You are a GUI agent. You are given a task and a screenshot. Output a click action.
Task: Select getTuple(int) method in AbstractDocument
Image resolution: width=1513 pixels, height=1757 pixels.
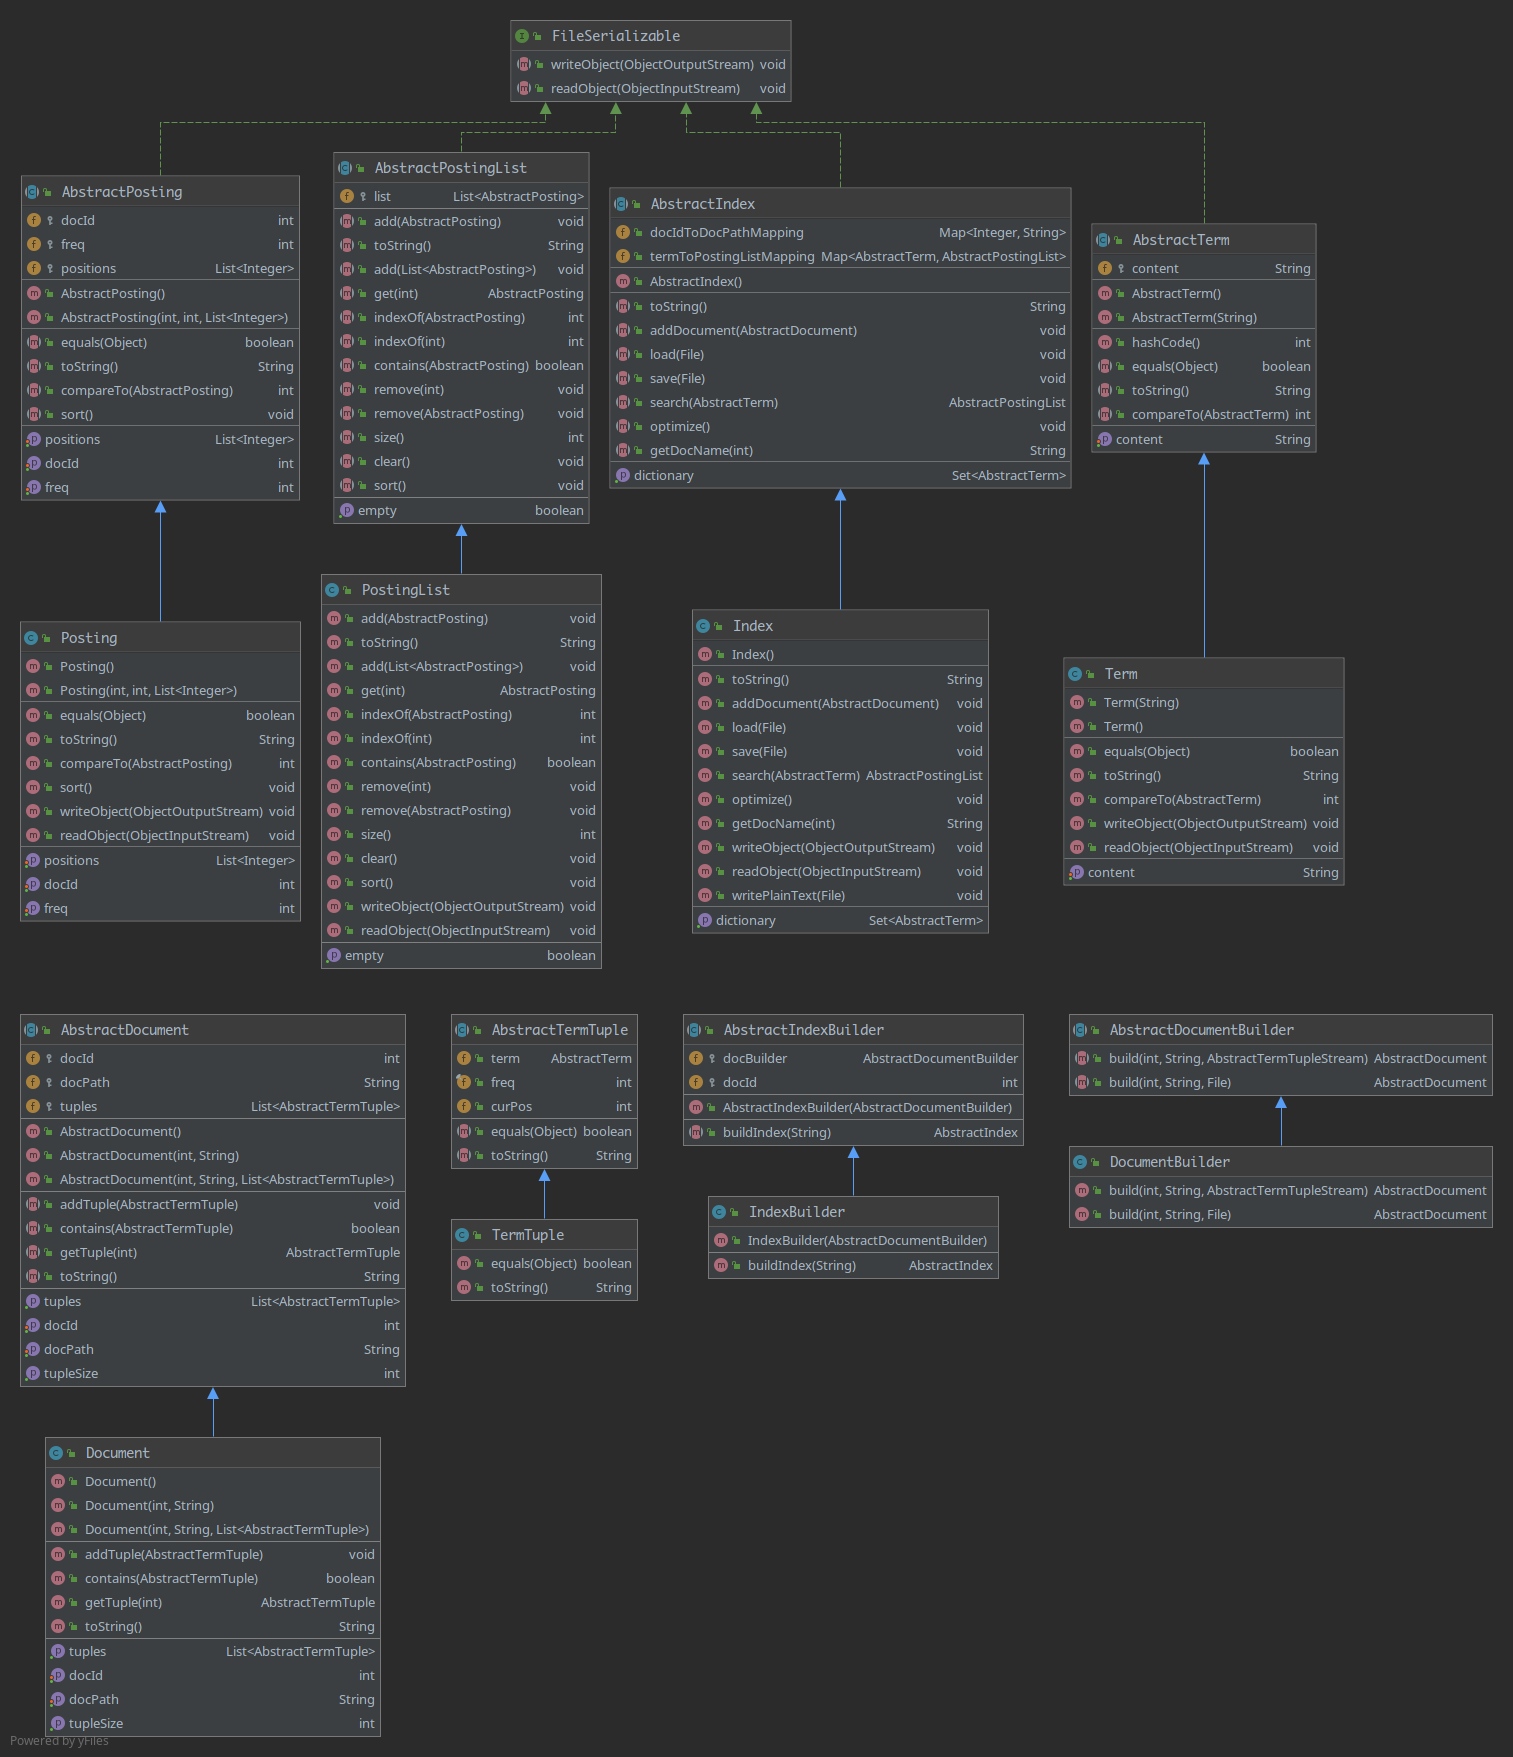[213, 1253]
